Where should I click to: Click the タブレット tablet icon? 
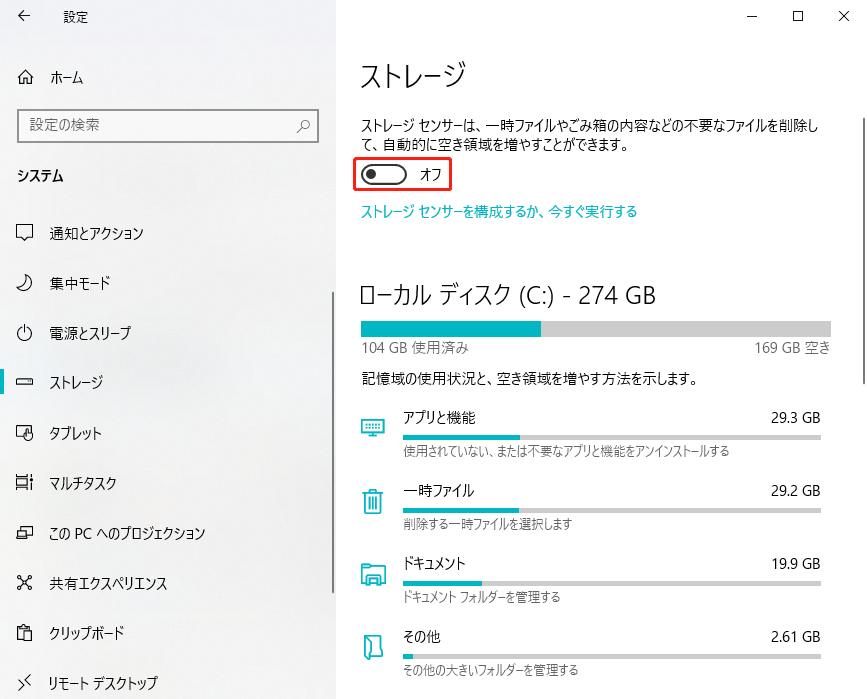point(26,433)
